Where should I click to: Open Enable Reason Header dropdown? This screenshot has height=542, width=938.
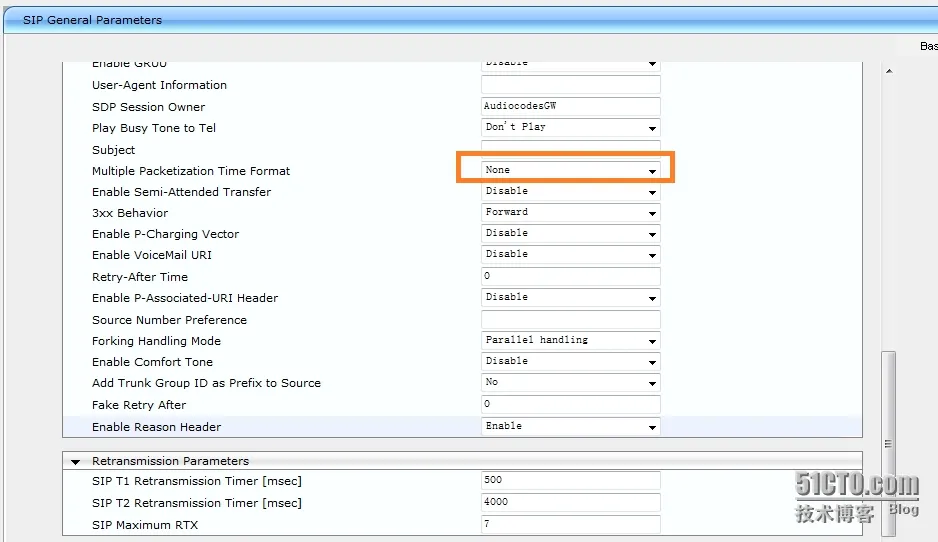(x=570, y=427)
